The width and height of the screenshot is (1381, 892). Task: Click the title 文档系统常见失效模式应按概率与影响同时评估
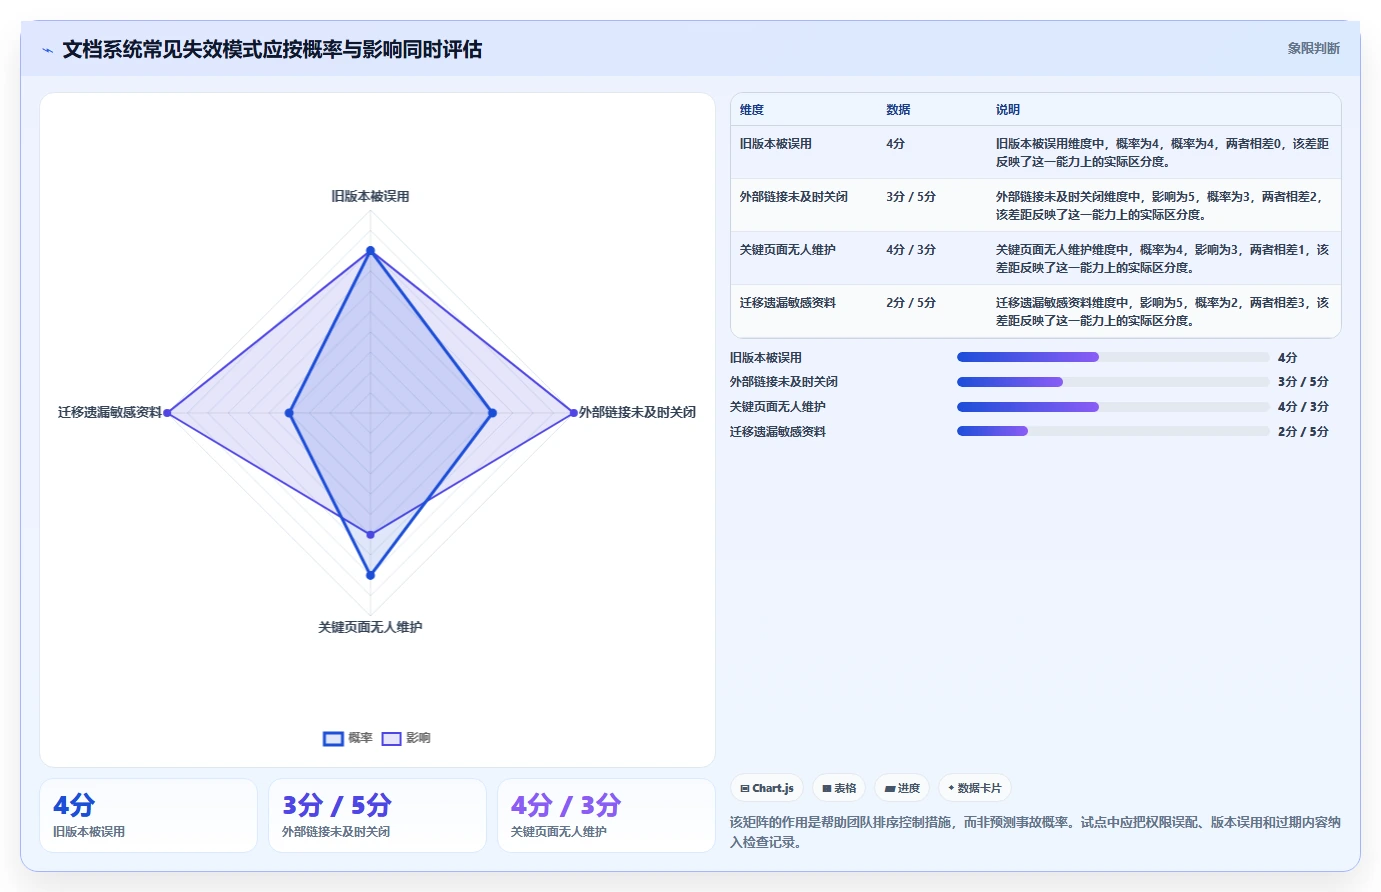point(272,49)
